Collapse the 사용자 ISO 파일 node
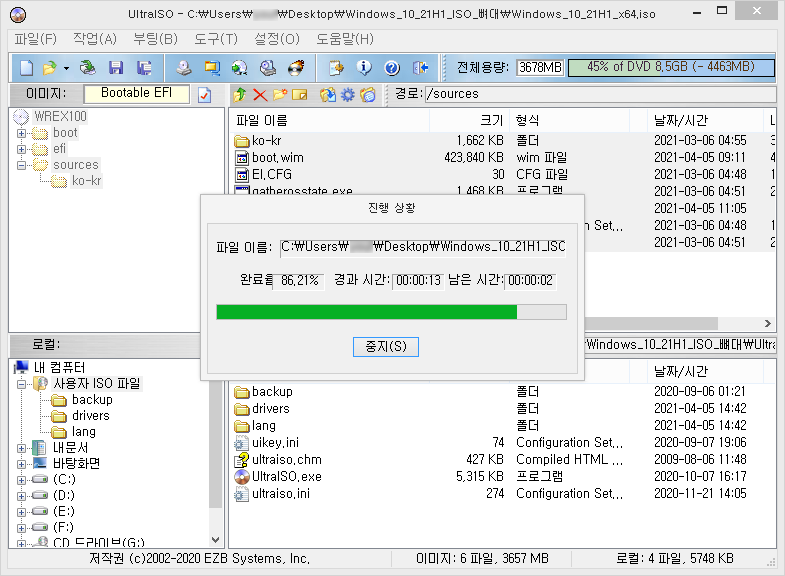Viewport: 785px width, 576px height. point(22,384)
